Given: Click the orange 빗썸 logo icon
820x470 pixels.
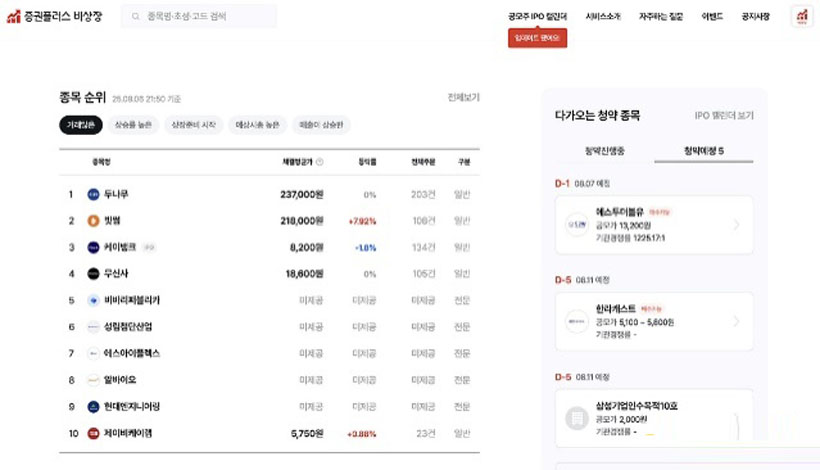Looking at the screenshot, I should coord(93,220).
